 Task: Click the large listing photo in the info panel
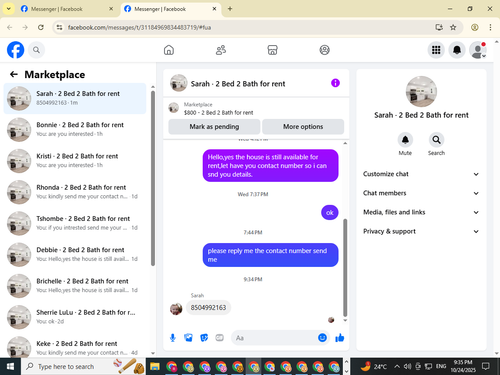421,92
